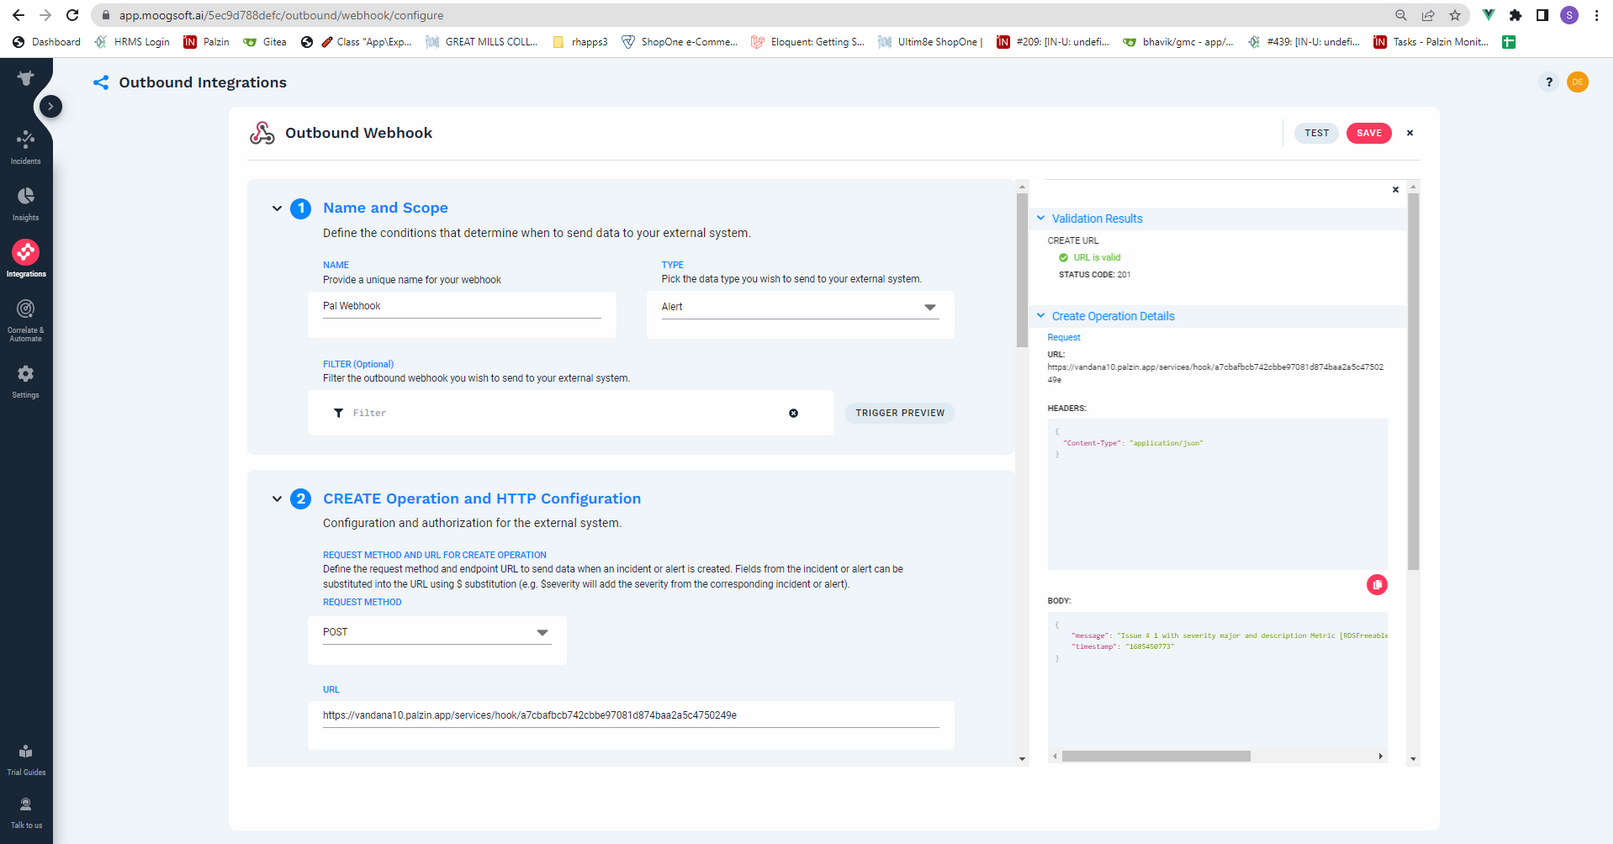Click the Request link in details
Screen dimensions: 1613x844
[x=1064, y=338]
